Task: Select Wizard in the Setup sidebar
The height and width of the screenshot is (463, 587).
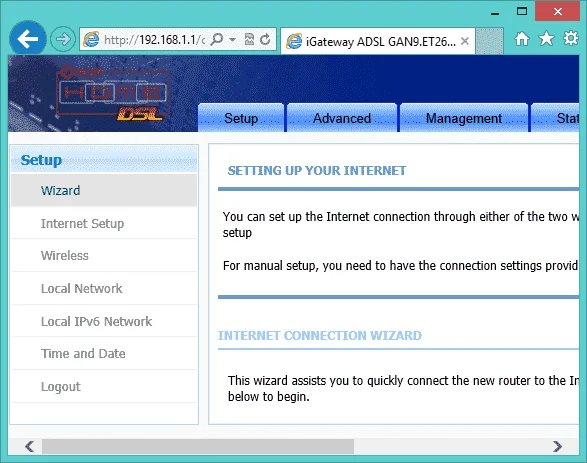Action: click(104, 190)
